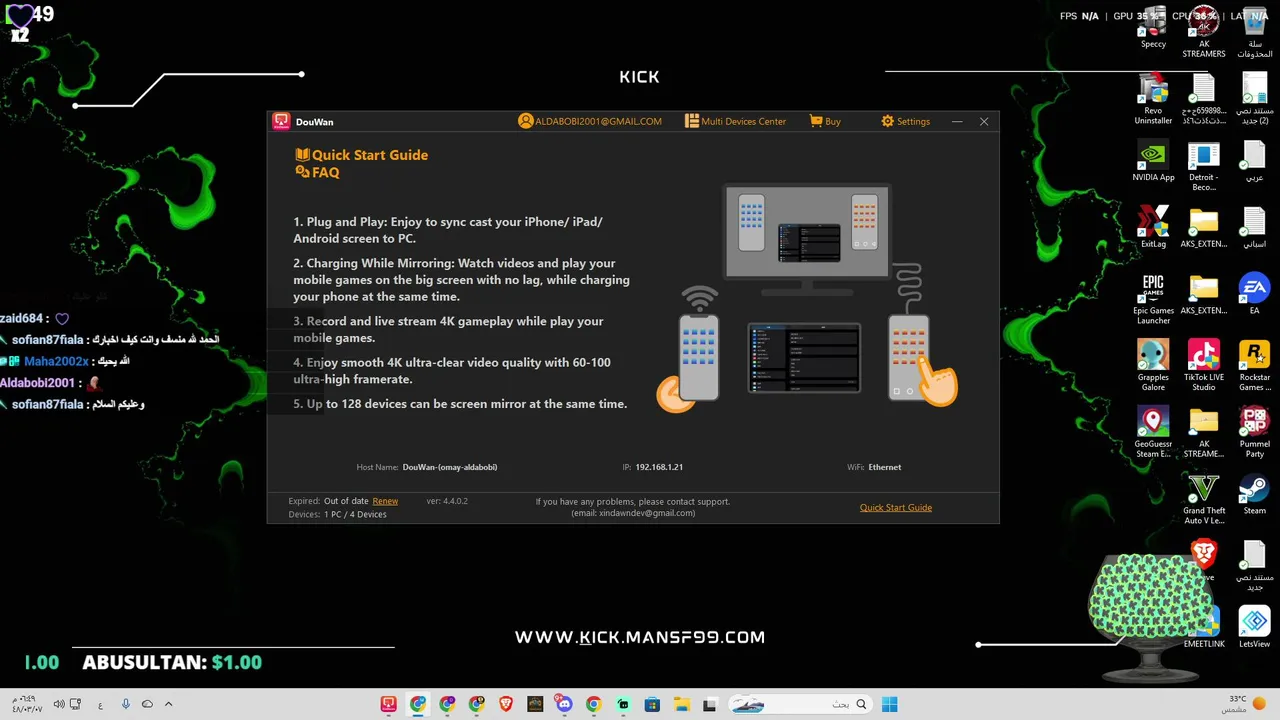The width and height of the screenshot is (1280, 720).
Task: Select the Pummel Party desktop icon
Action: click(1254, 433)
